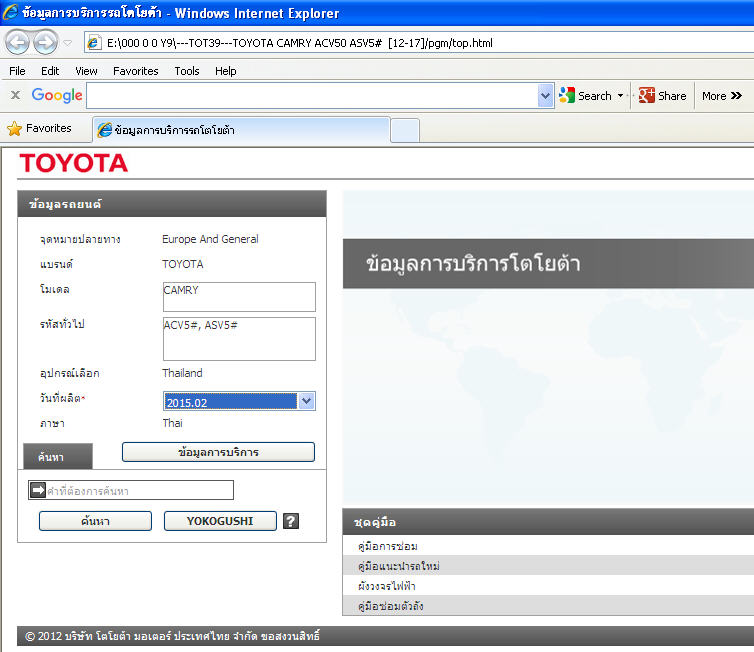
Task: Click the TOYOTA logo
Action: [x=74, y=163]
